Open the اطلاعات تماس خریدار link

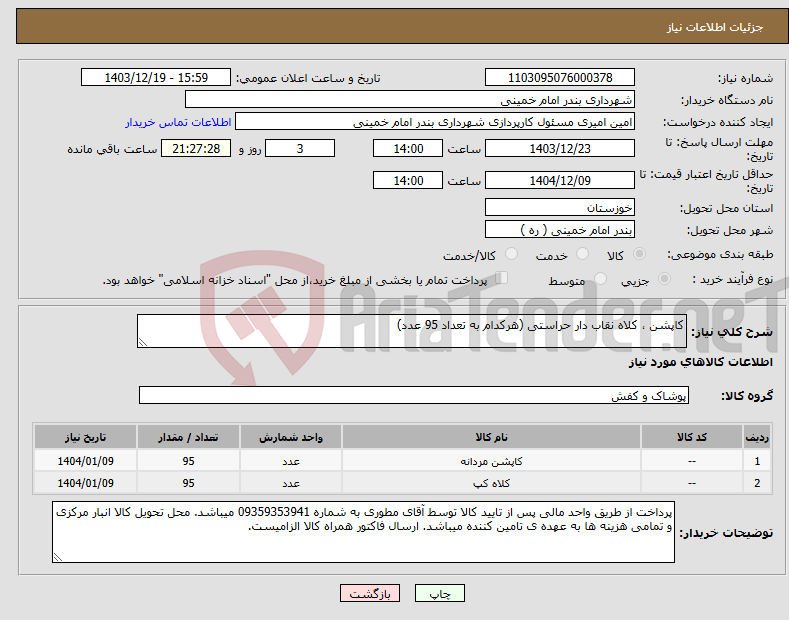tap(178, 122)
